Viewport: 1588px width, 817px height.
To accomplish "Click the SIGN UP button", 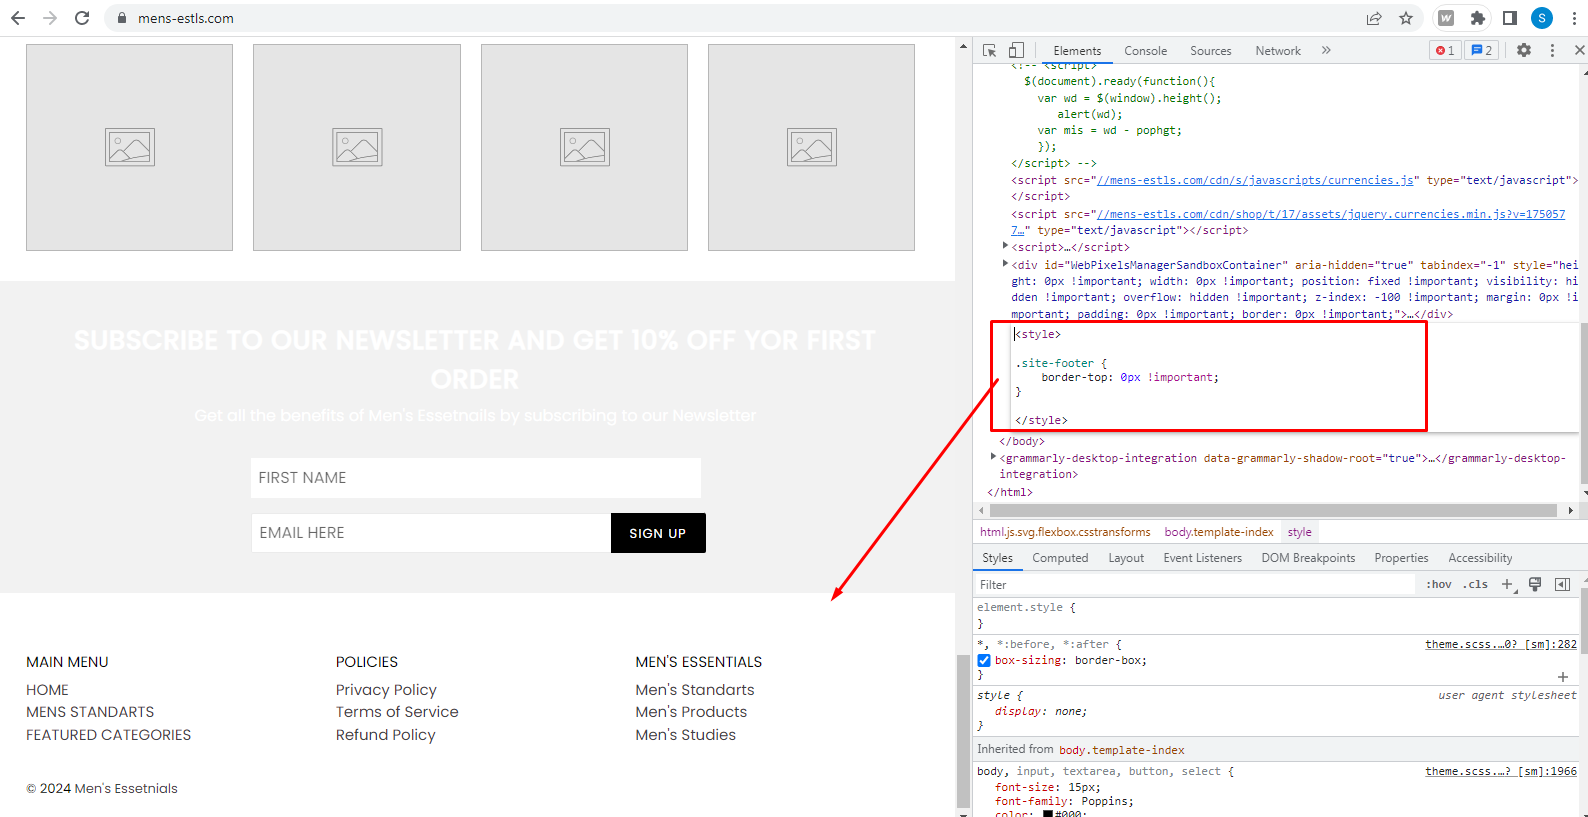I will coord(658,533).
